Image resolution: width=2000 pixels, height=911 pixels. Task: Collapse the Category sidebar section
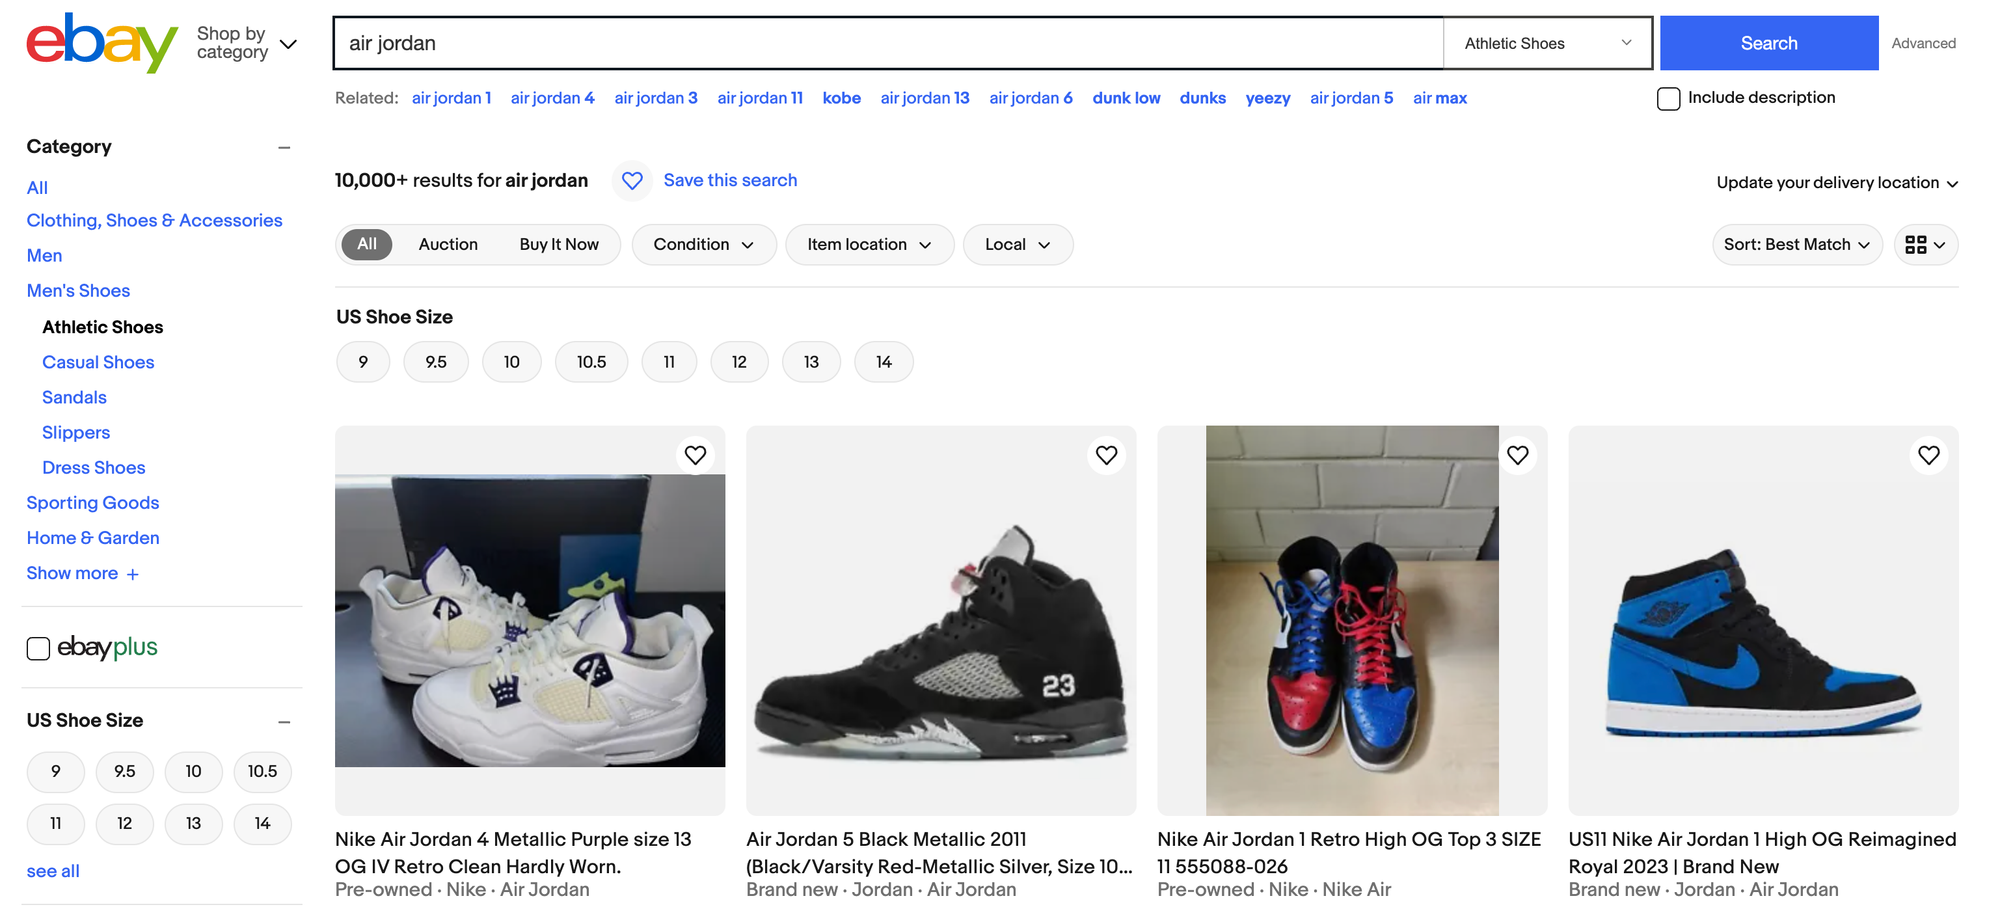[284, 148]
